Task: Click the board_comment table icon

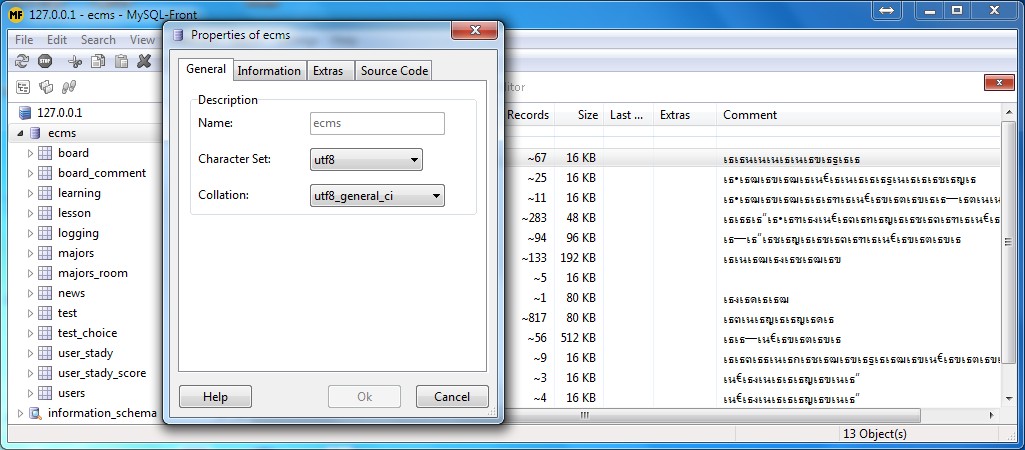Action: click(45, 173)
